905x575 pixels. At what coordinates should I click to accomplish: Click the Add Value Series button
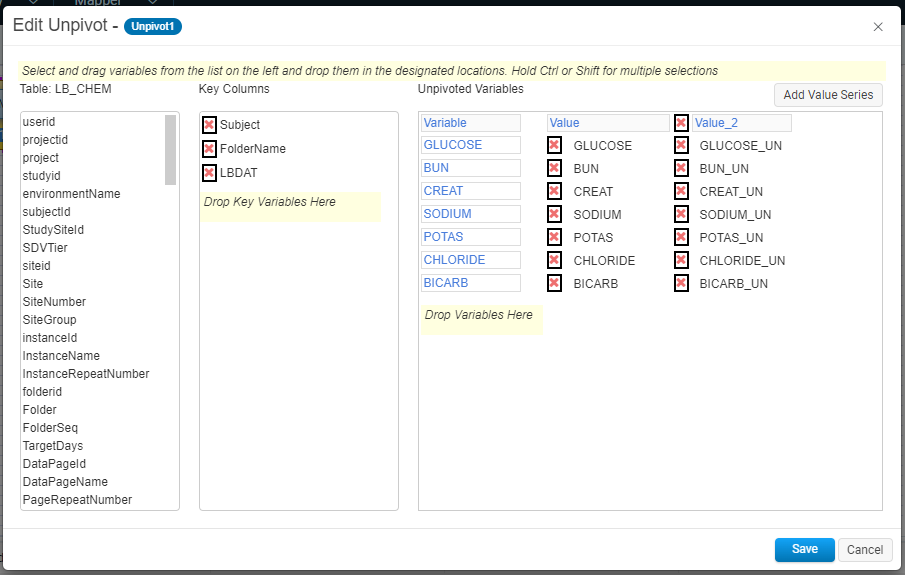(x=828, y=95)
